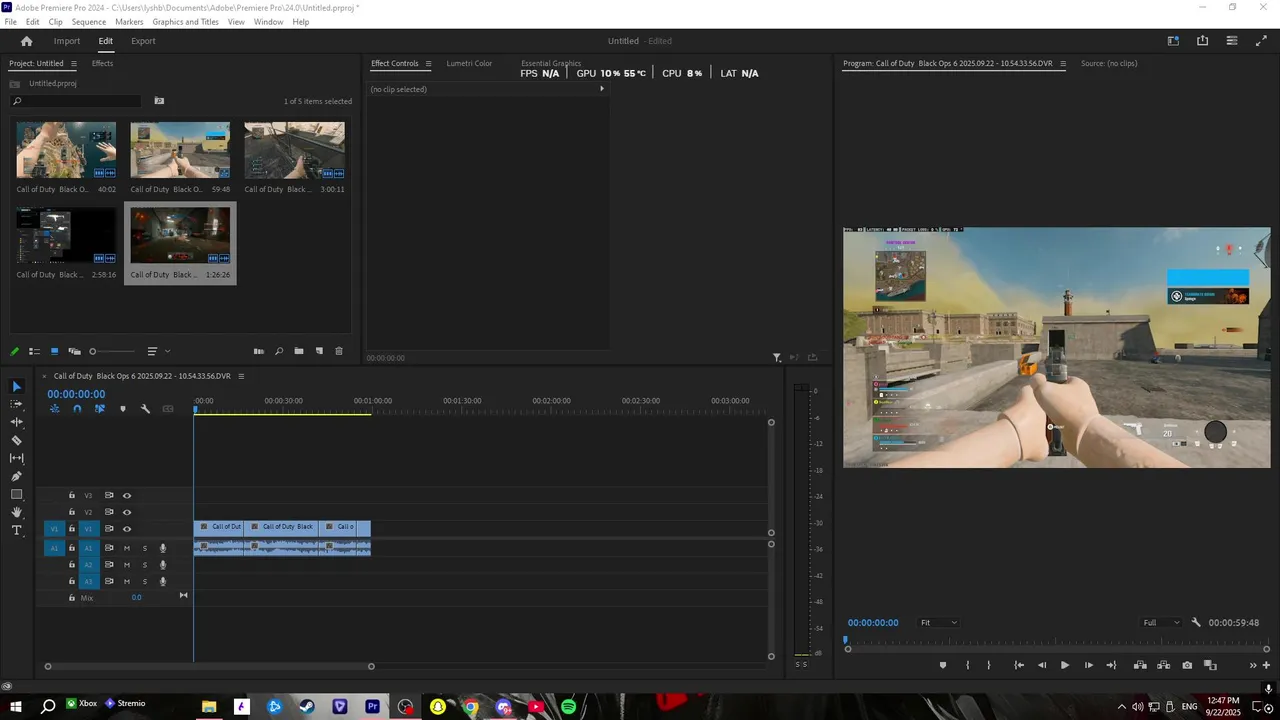
Task: Toggle V1 track output eye
Action: click(127, 529)
